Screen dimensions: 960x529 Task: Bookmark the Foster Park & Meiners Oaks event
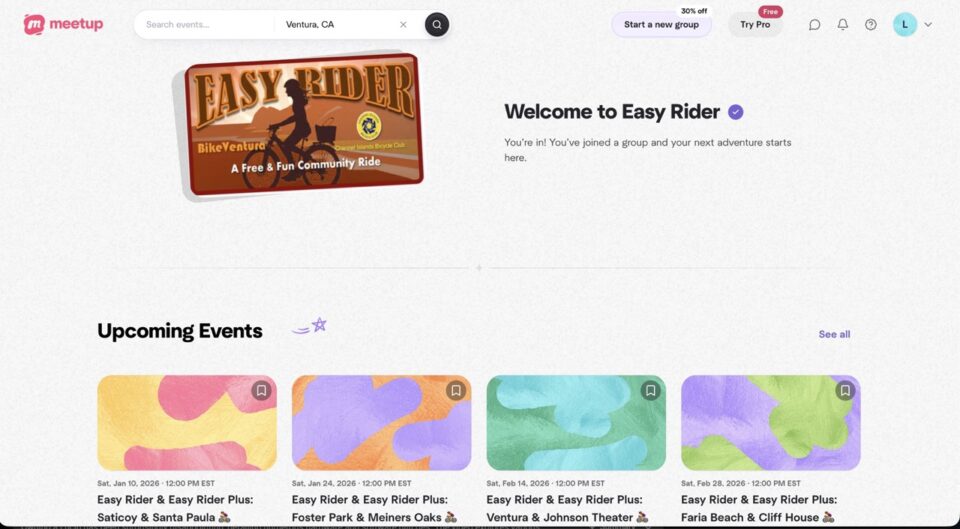[456, 391]
